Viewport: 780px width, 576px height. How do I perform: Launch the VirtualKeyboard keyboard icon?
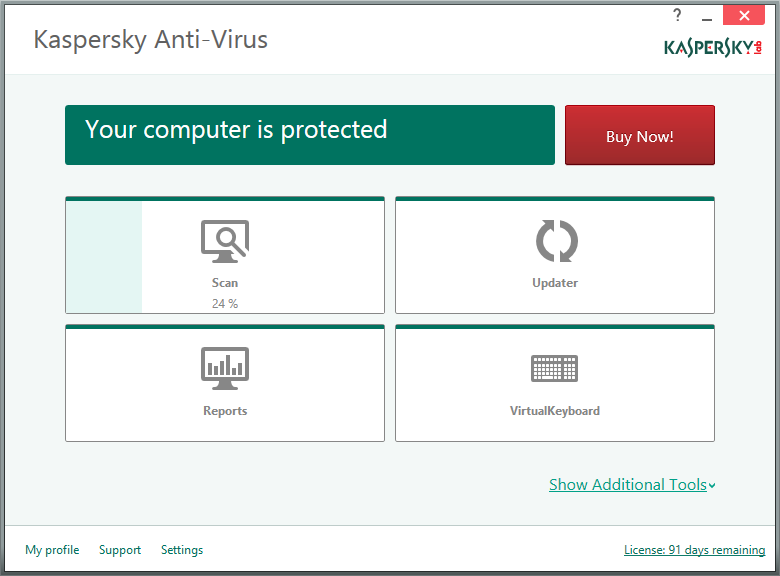[x=555, y=368]
